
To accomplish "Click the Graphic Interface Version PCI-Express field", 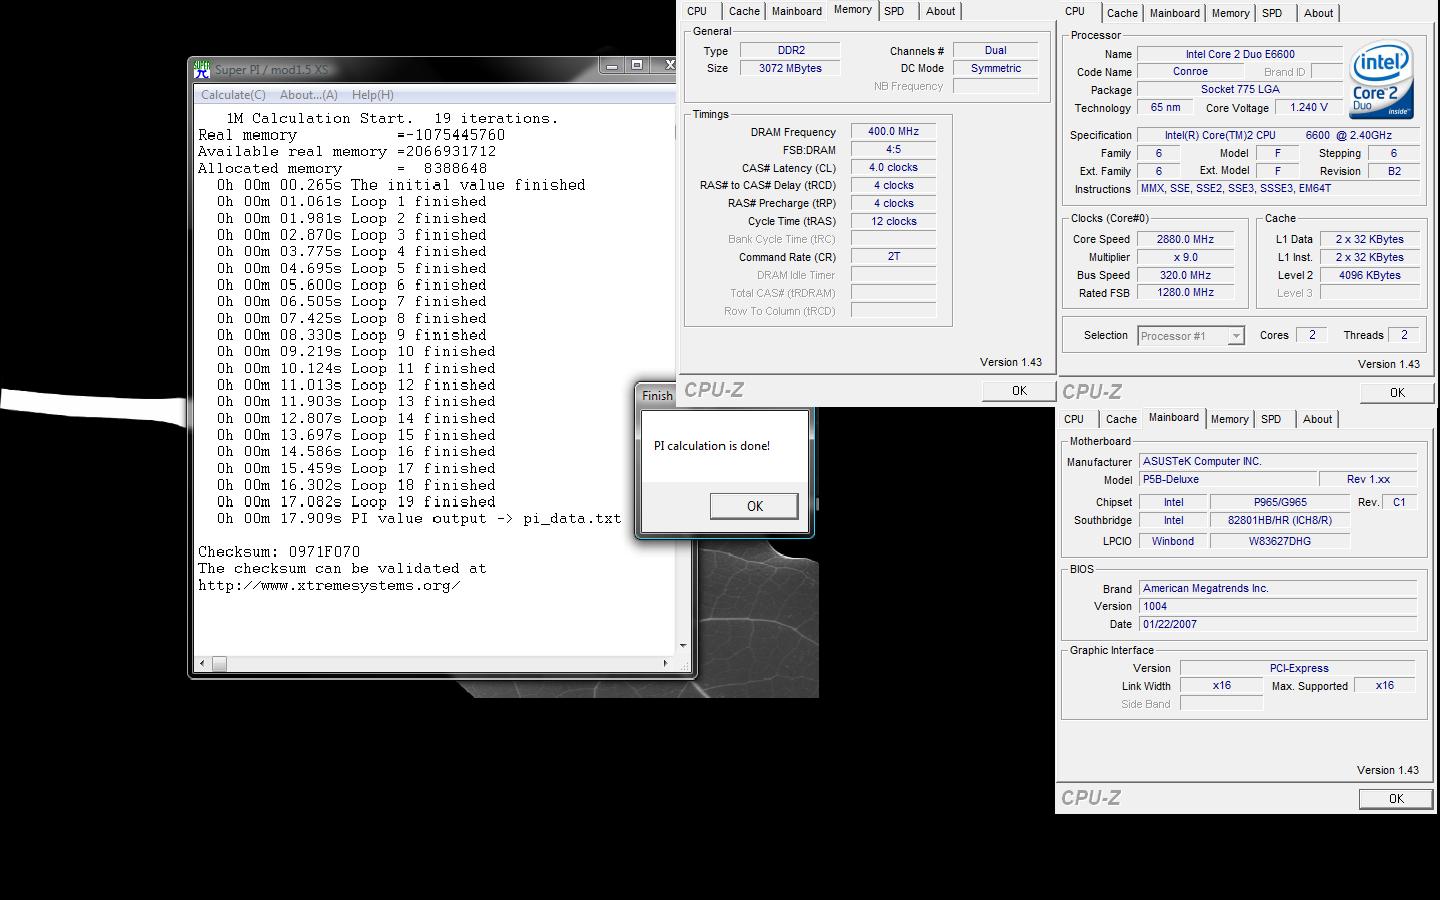I will point(1298,668).
